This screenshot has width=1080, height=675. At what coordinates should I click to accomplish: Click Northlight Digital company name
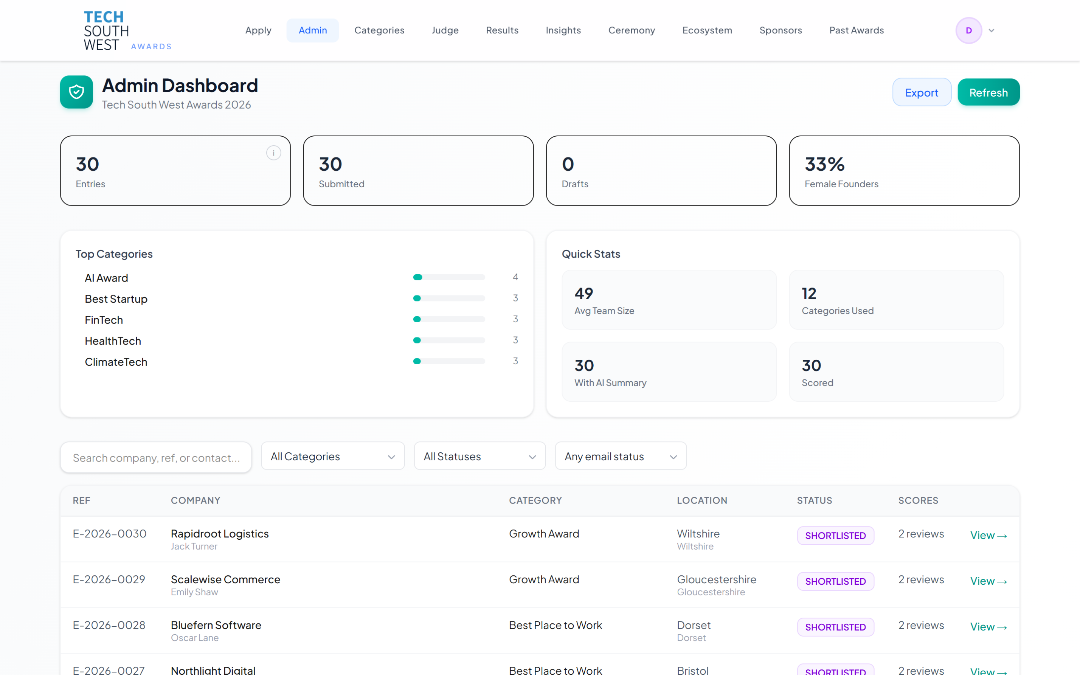213,670
